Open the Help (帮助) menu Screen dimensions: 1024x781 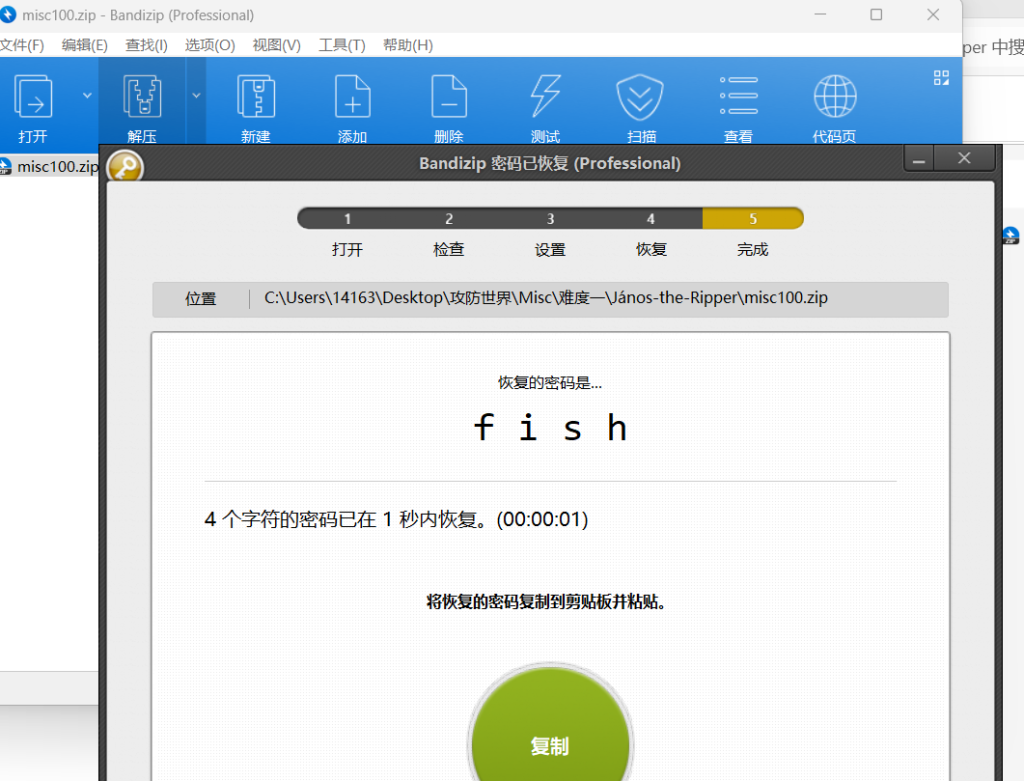pyautogui.click(x=407, y=45)
